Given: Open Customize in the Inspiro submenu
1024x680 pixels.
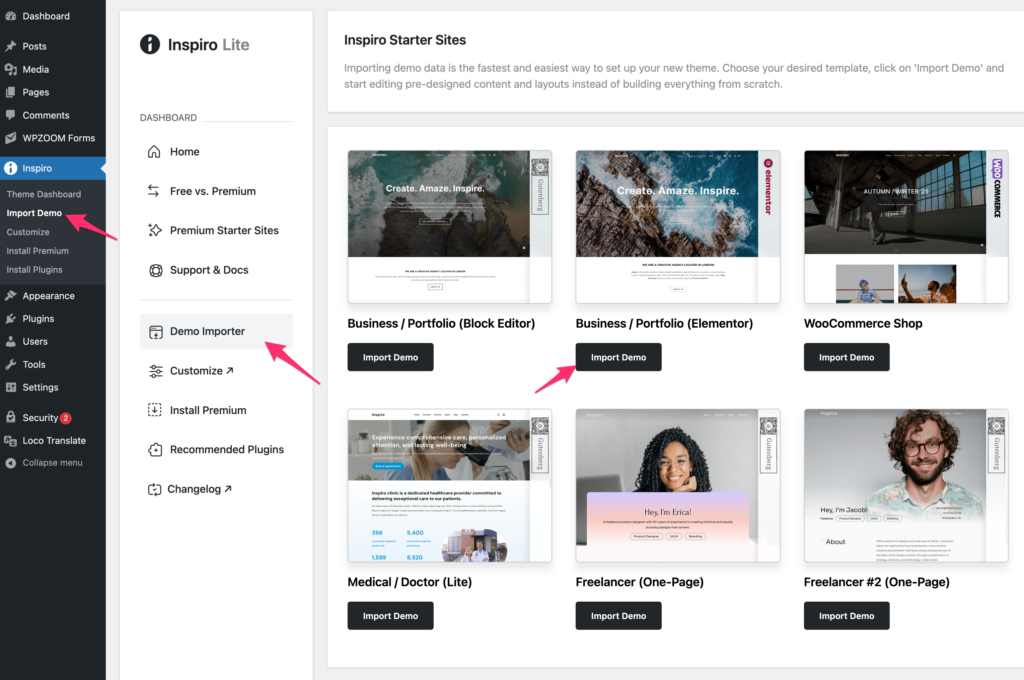Looking at the screenshot, I should [28, 232].
